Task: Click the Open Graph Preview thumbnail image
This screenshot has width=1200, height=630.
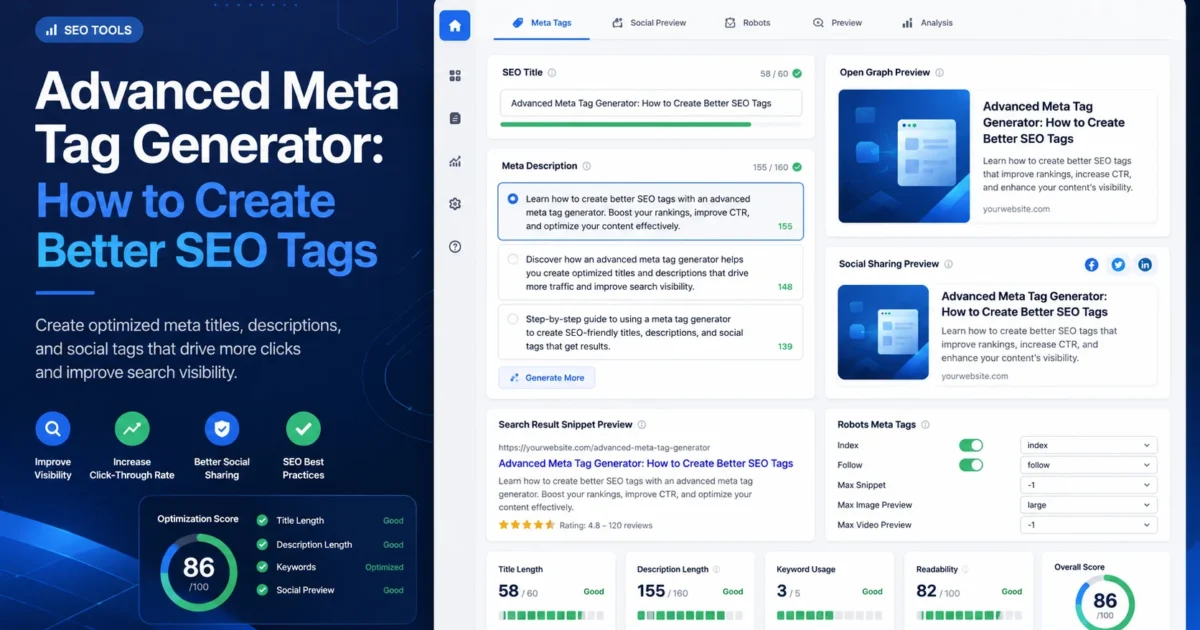Action: coord(904,156)
